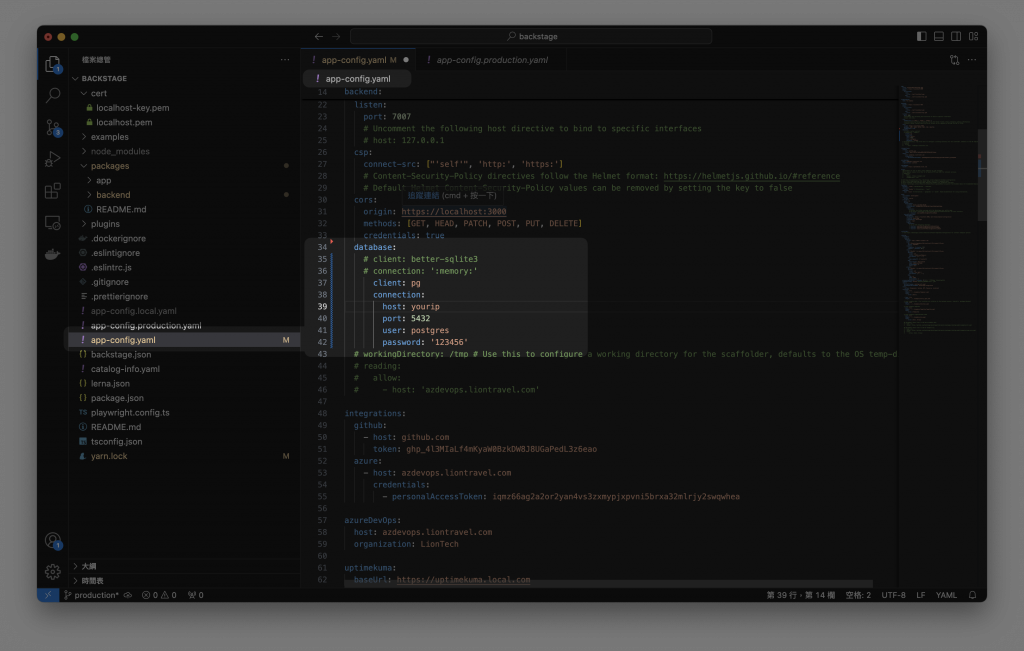Open the Extensions view icon

[53, 191]
